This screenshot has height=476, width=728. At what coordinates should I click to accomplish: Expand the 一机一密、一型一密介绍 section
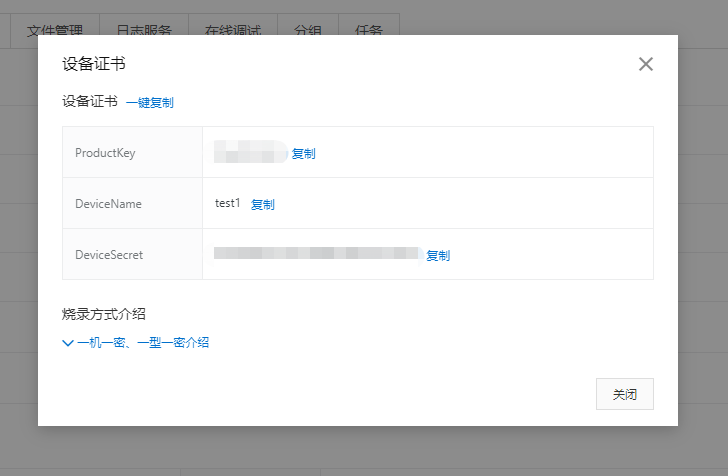[x=136, y=343]
